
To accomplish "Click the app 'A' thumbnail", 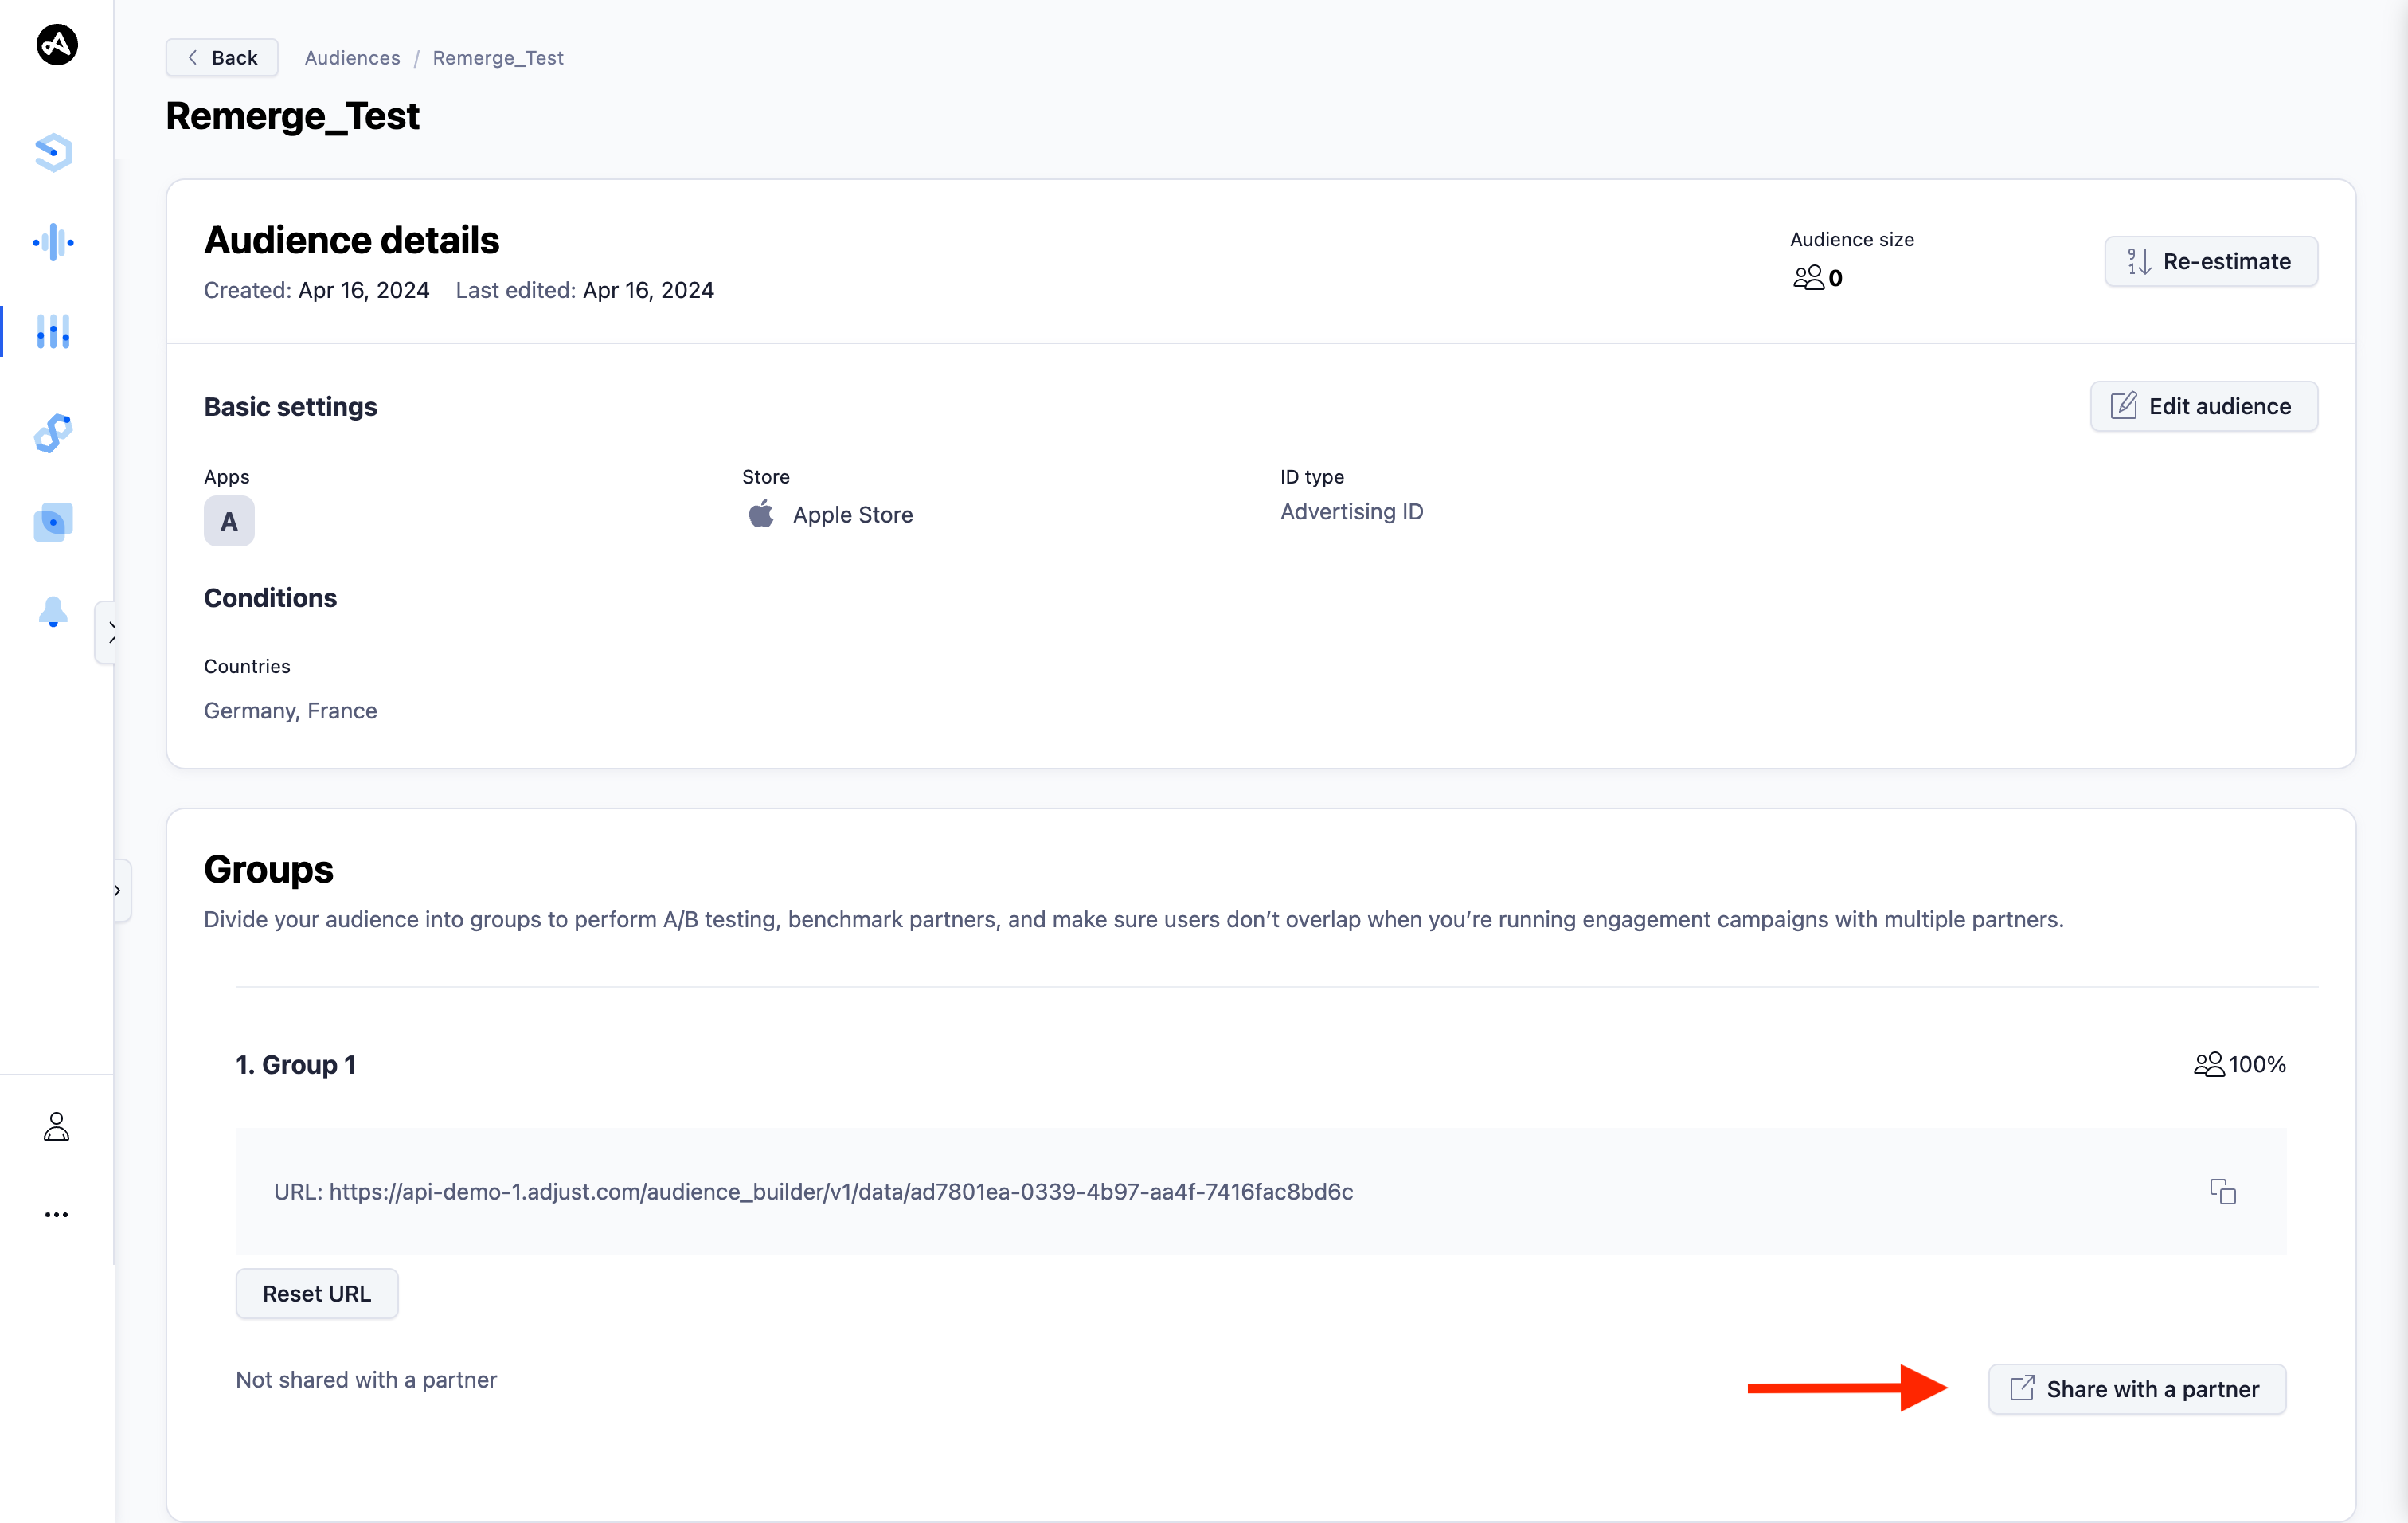I will (x=229, y=521).
